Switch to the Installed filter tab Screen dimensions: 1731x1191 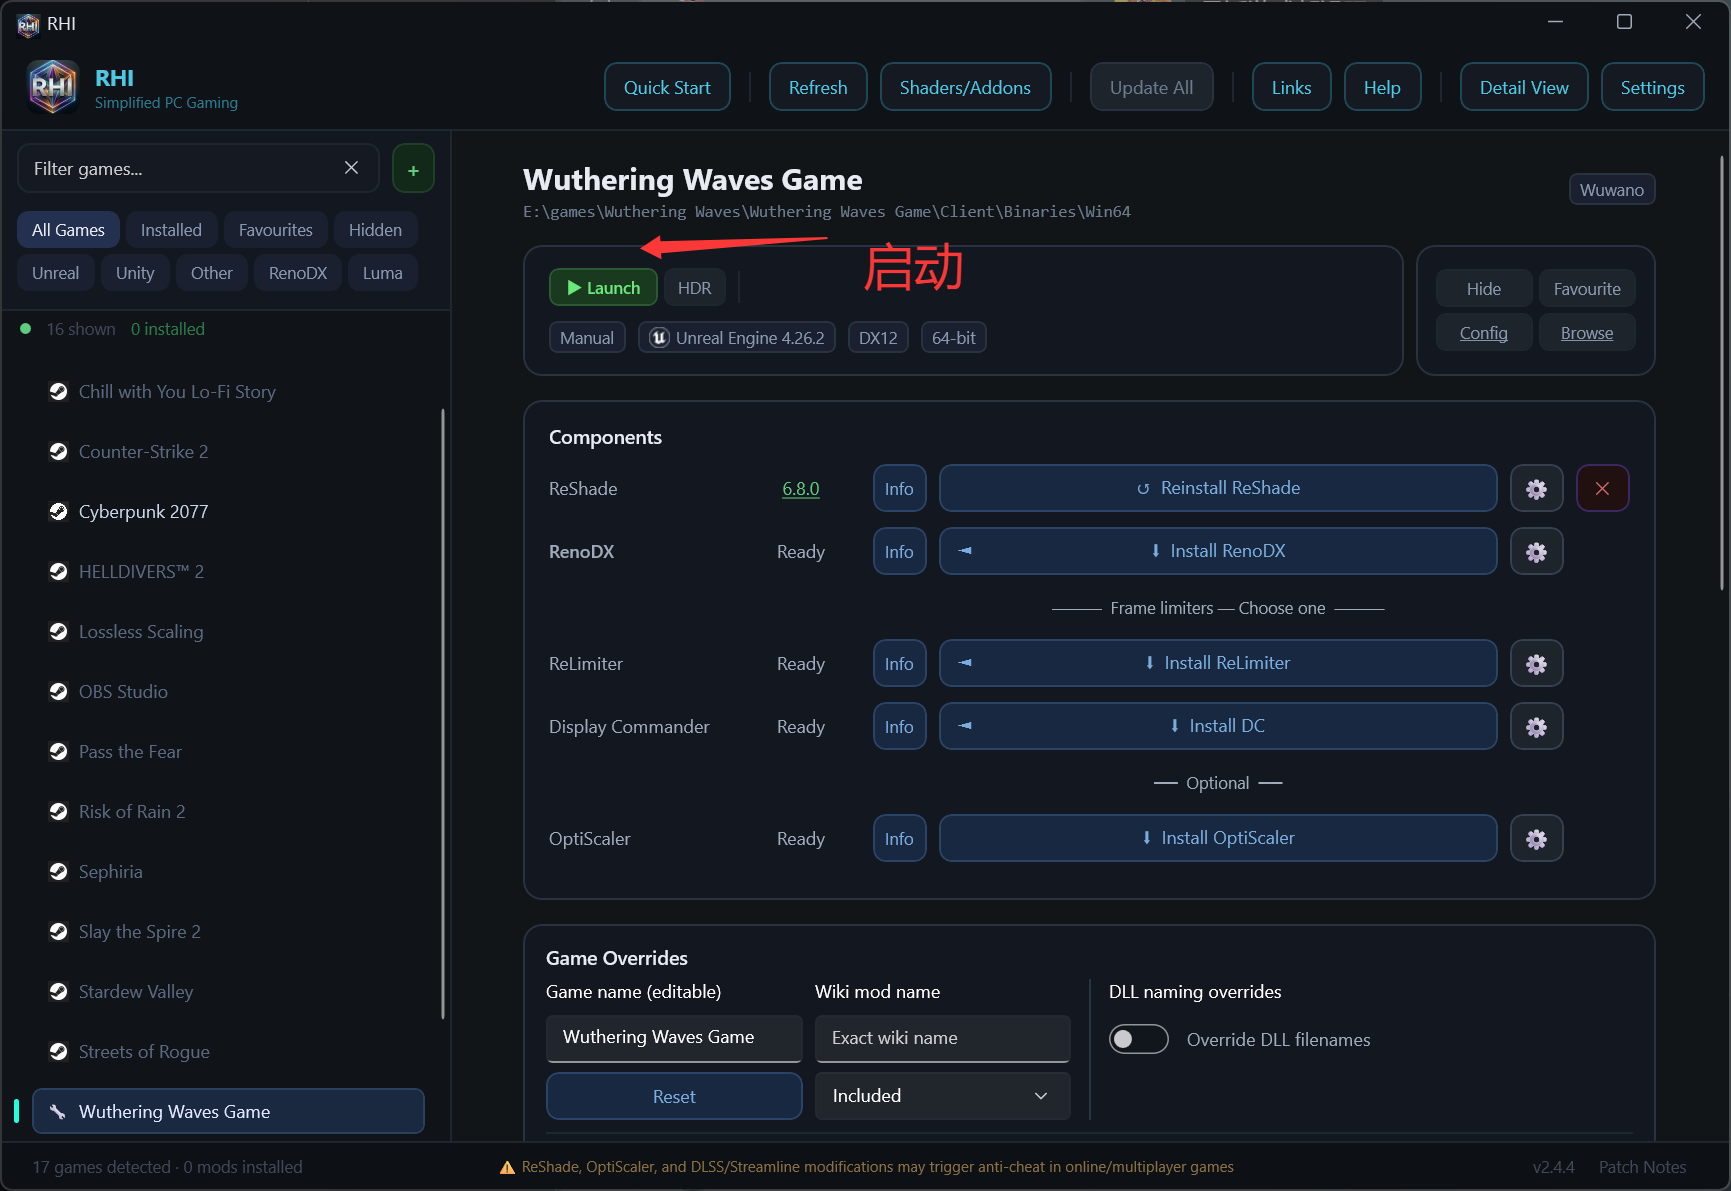coord(171,230)
